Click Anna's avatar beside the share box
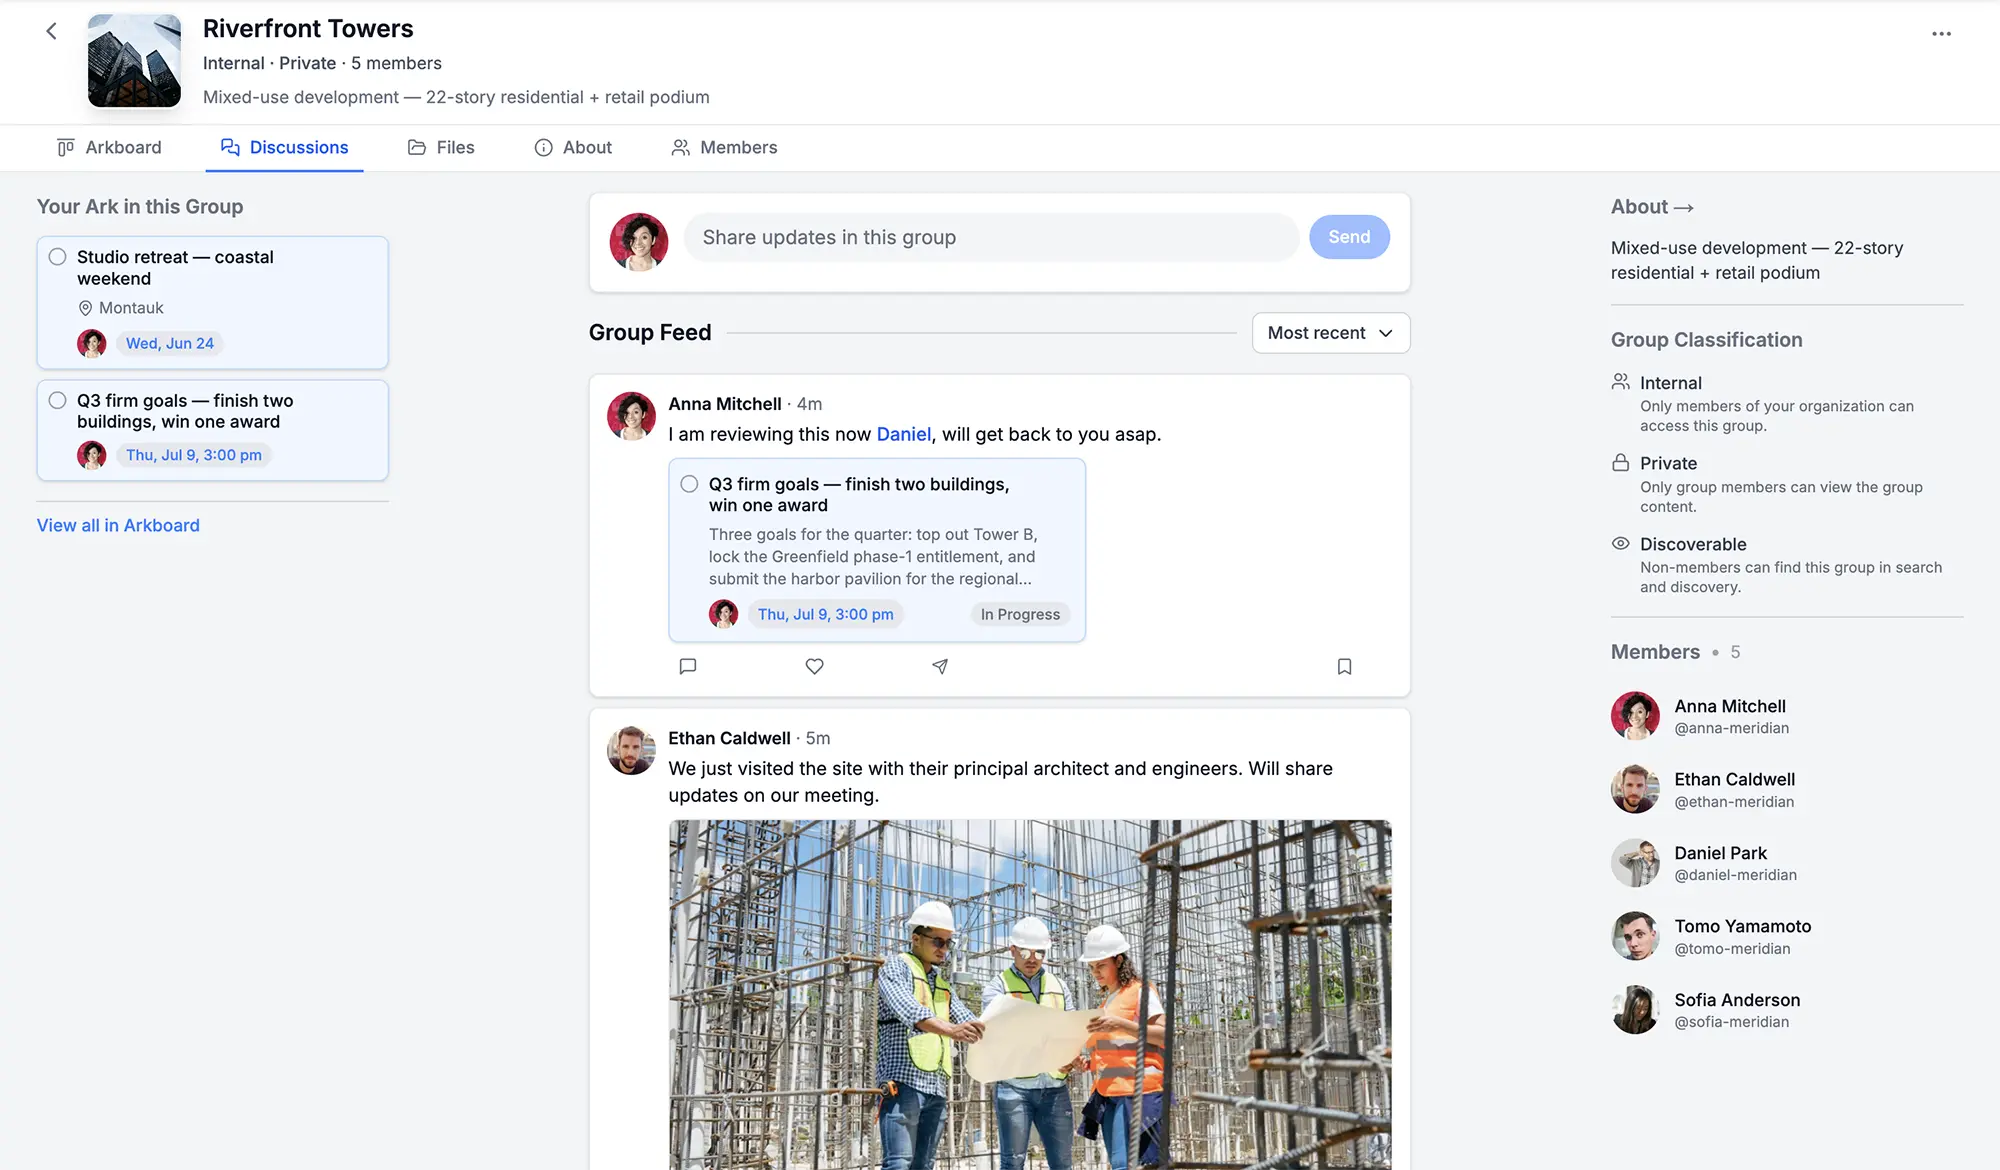This screenshot has width=2000, height=1170. click(x=639, y=242)
